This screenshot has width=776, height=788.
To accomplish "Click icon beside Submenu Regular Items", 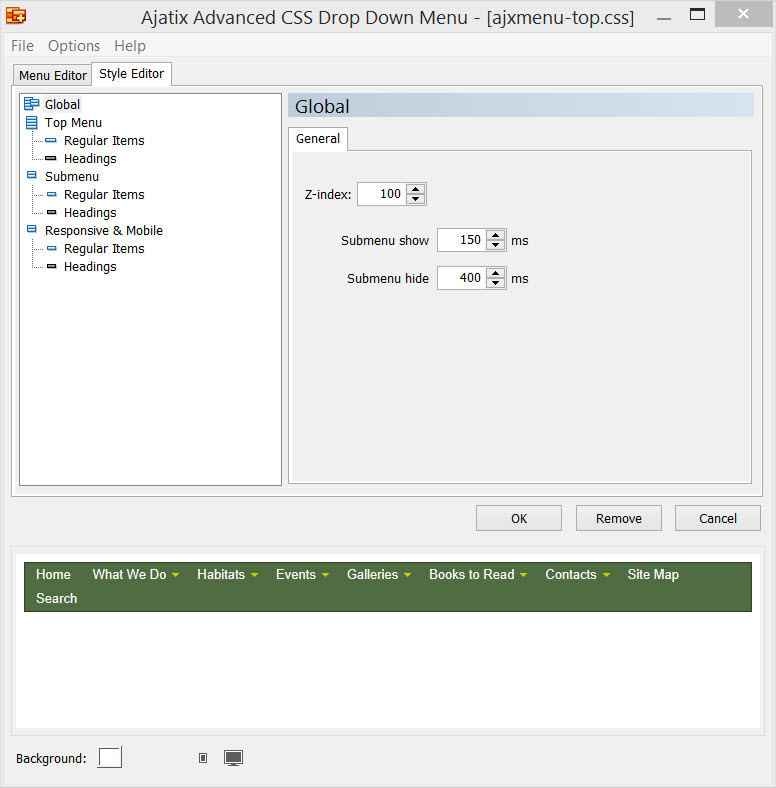I will point(52,194).
